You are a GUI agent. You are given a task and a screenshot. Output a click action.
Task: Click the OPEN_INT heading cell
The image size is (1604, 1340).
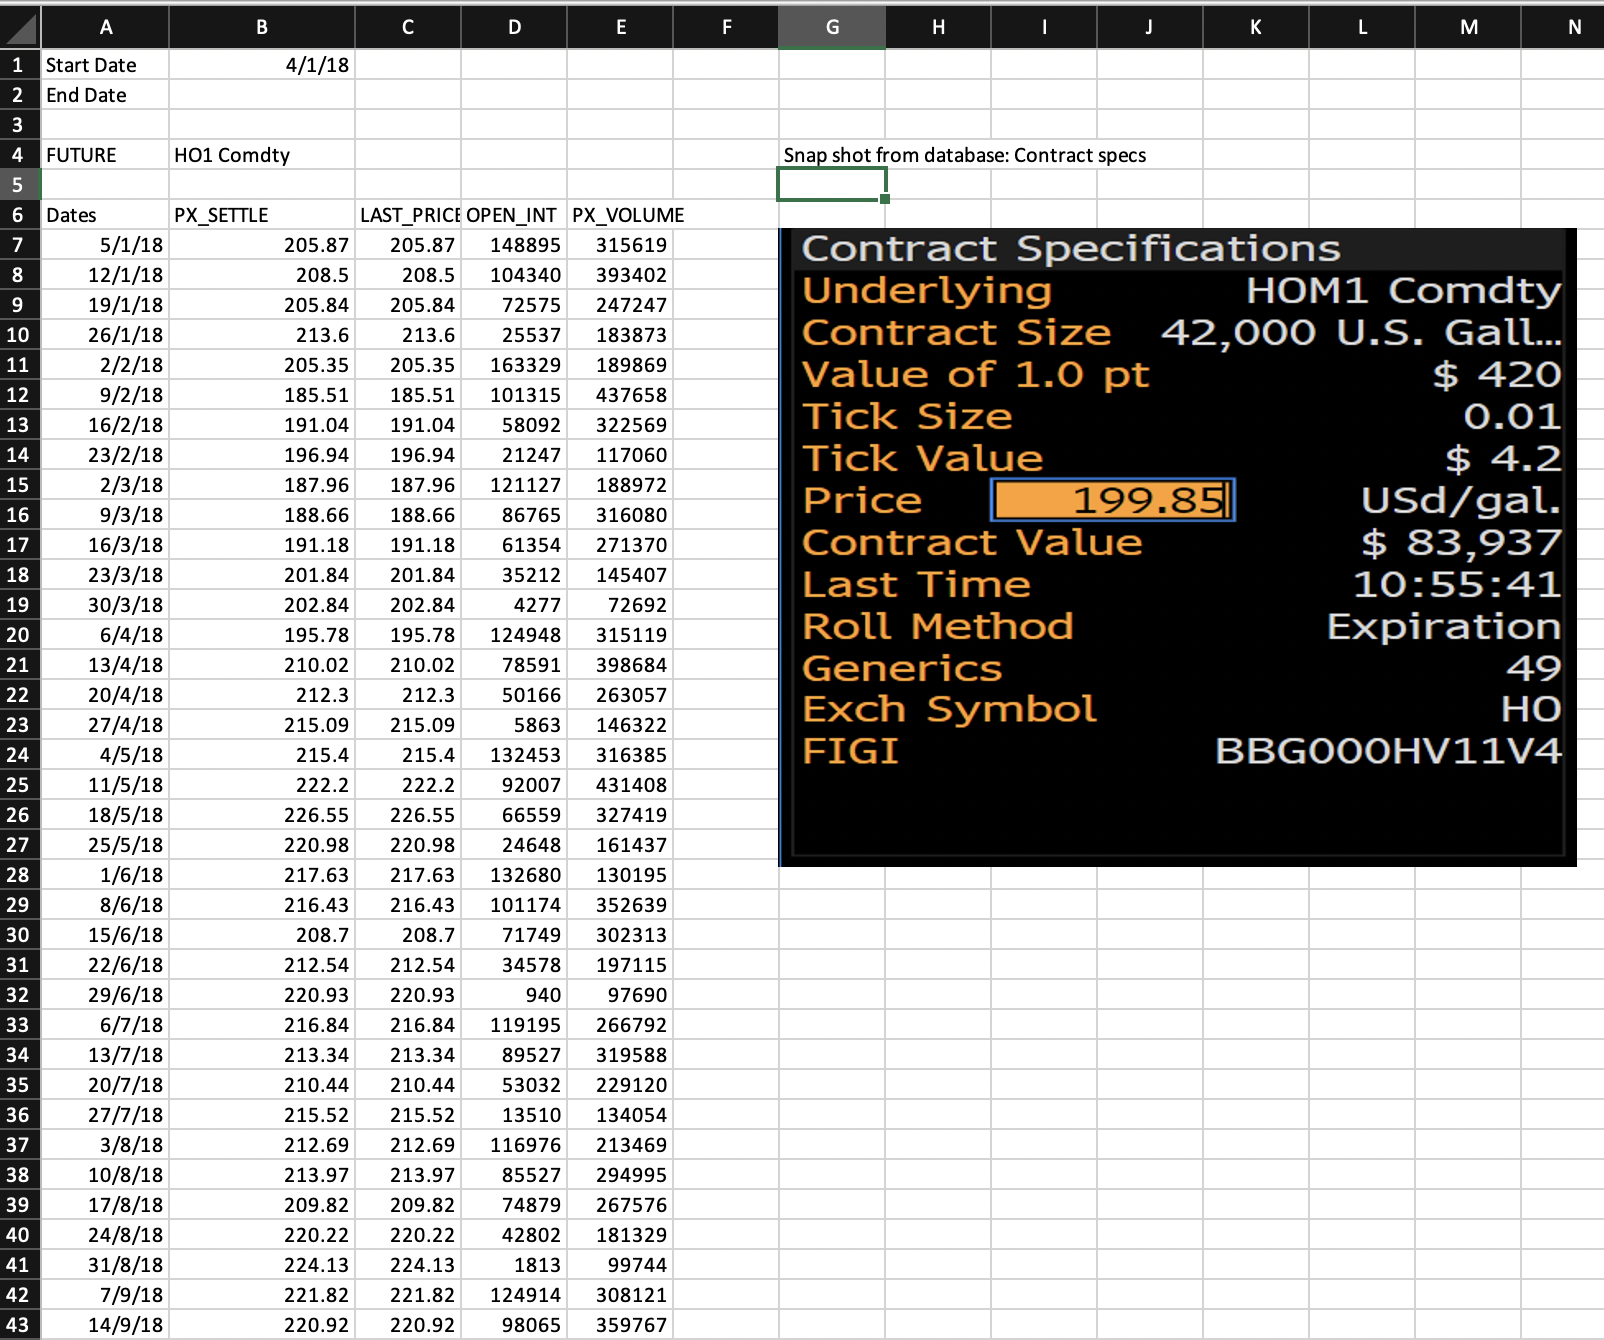click(x=513, y=215)
